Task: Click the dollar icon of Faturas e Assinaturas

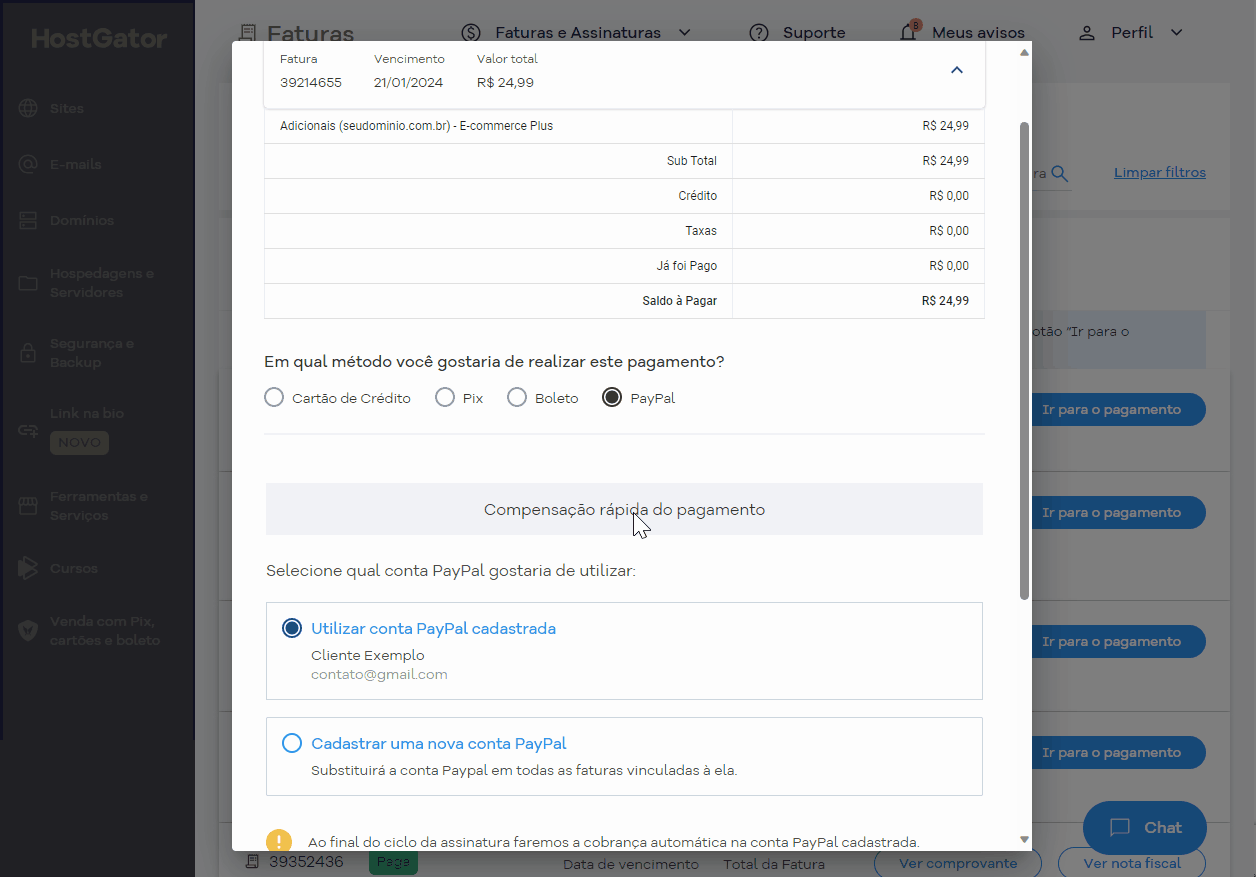Action: (472, 33)
